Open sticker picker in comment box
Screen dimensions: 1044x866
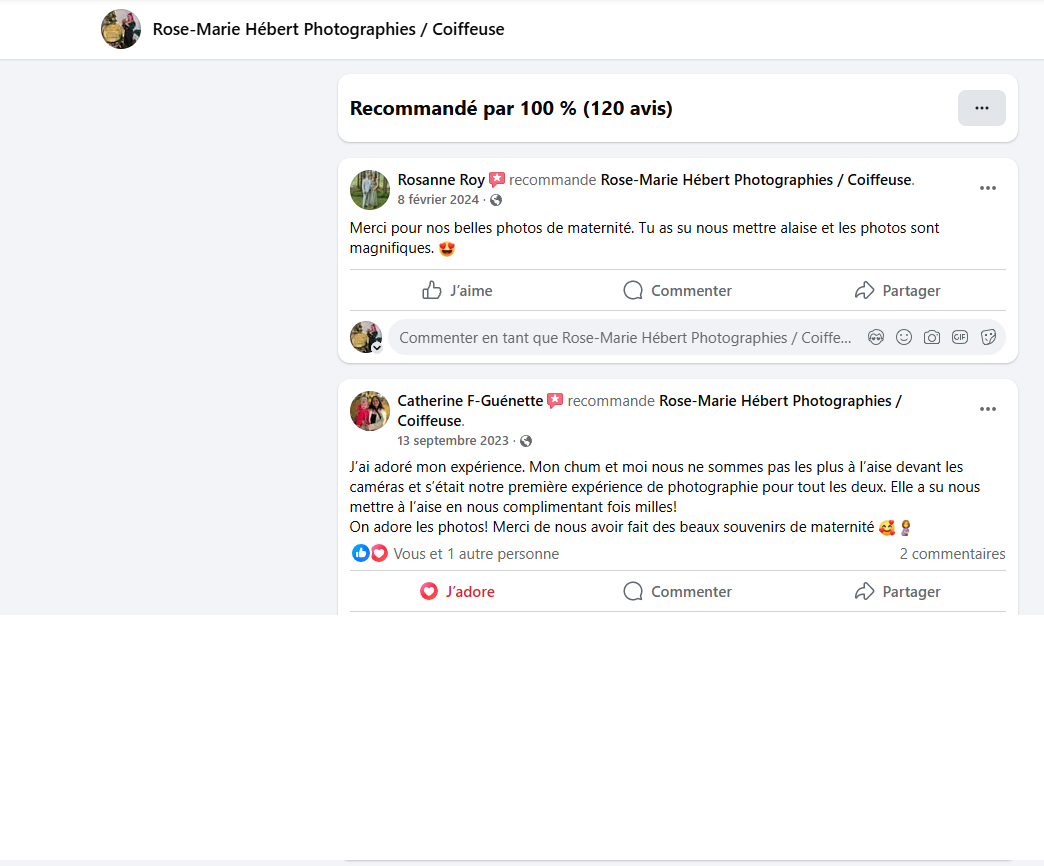point(988,337)
